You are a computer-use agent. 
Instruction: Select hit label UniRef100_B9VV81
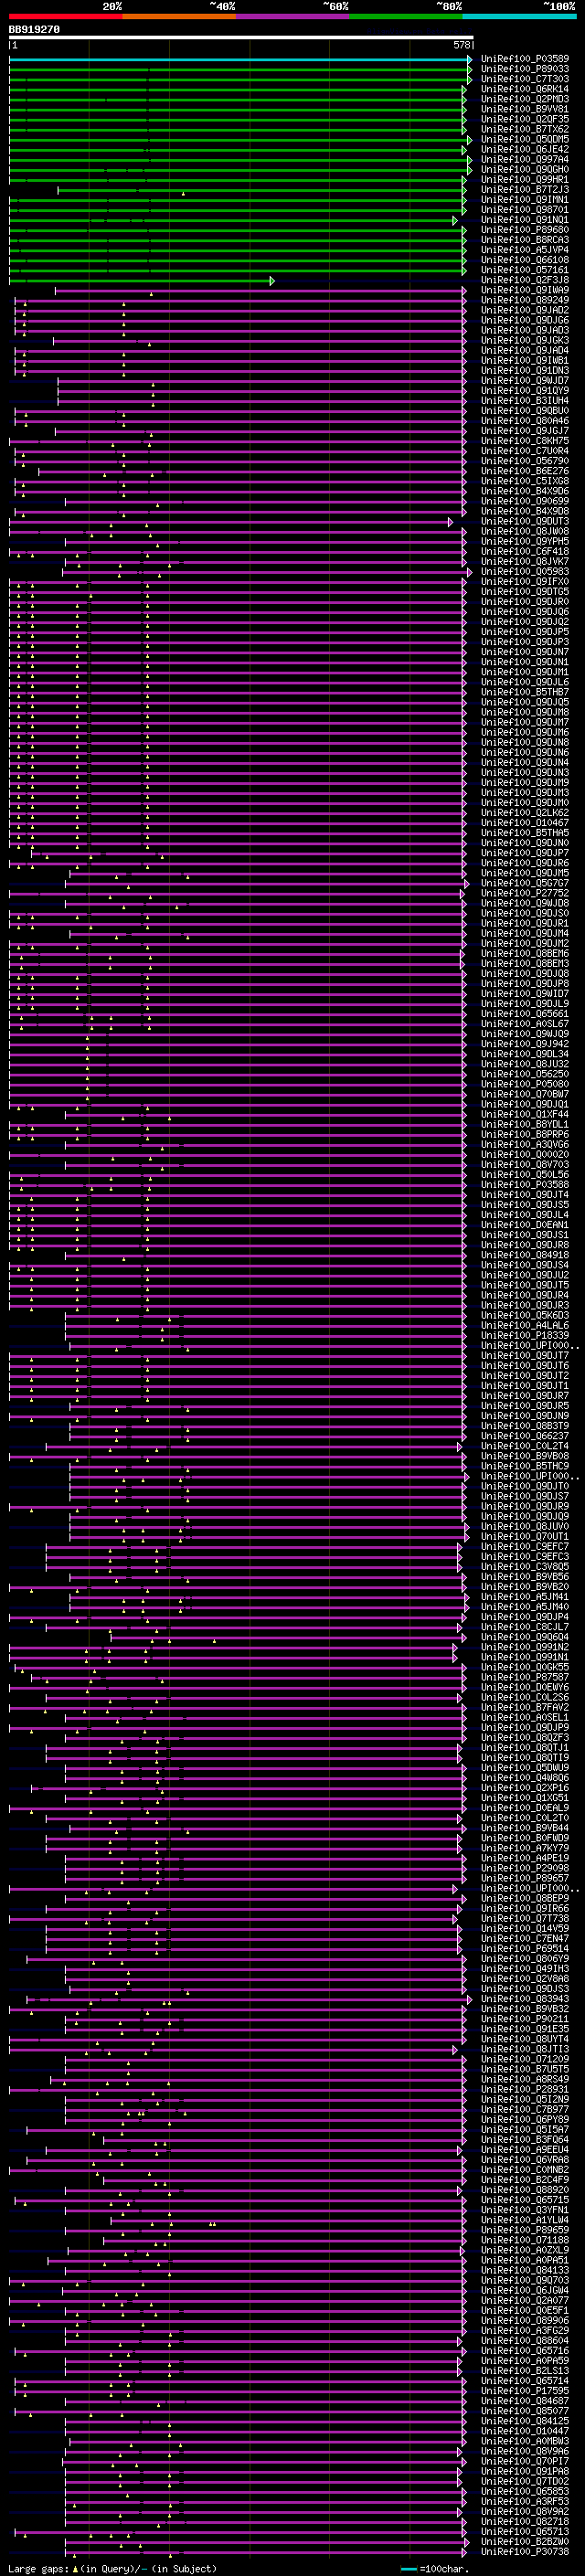tap(525, 109)
